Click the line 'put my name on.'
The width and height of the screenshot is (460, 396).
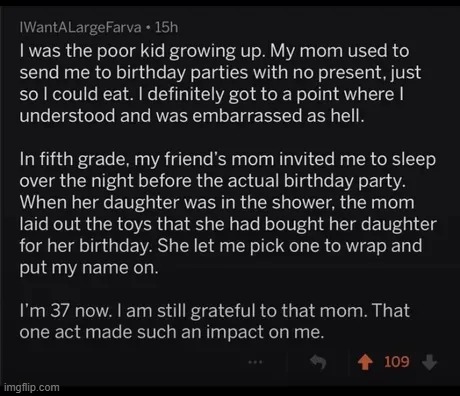(x=89, y=268)
